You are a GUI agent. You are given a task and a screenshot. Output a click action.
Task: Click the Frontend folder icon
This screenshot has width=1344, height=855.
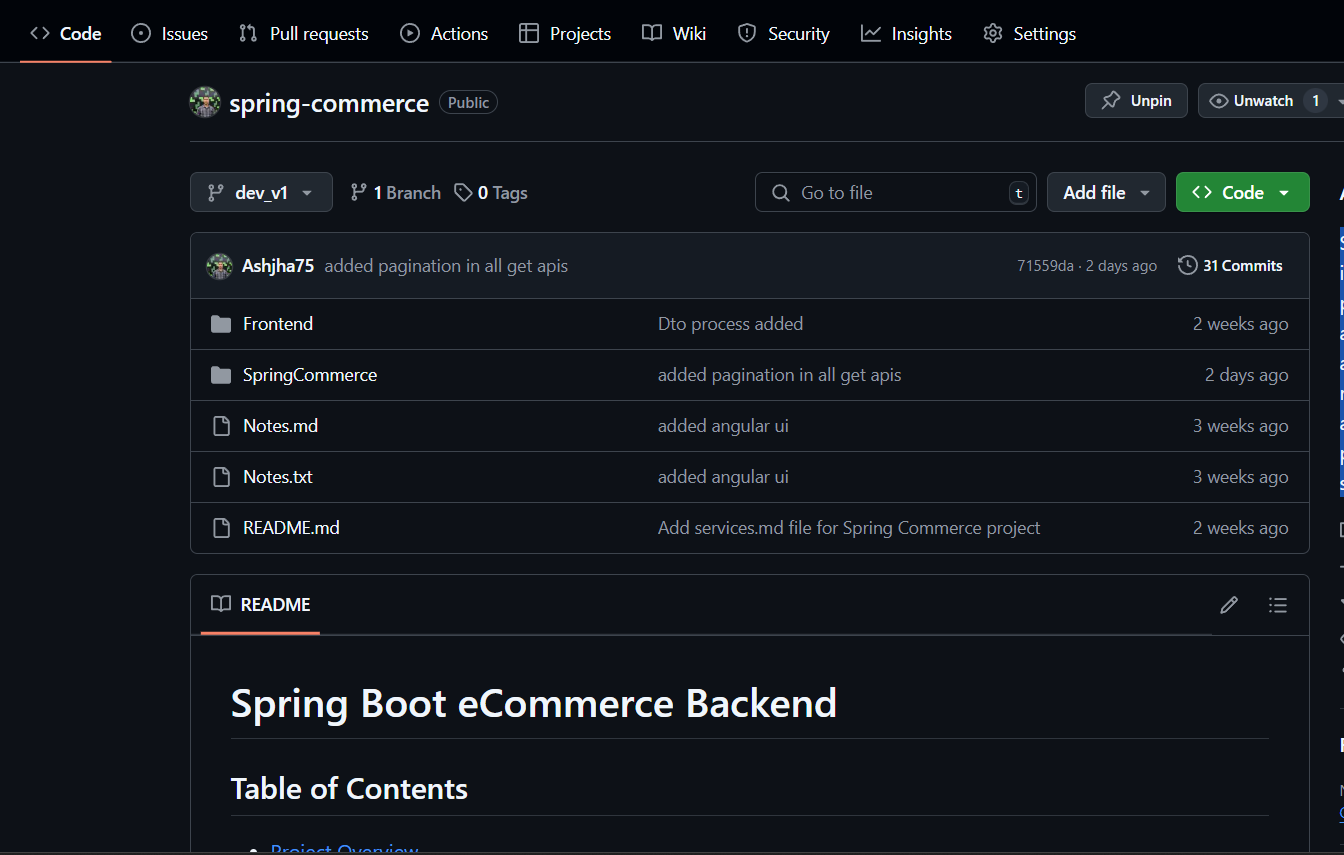(221, 324)
